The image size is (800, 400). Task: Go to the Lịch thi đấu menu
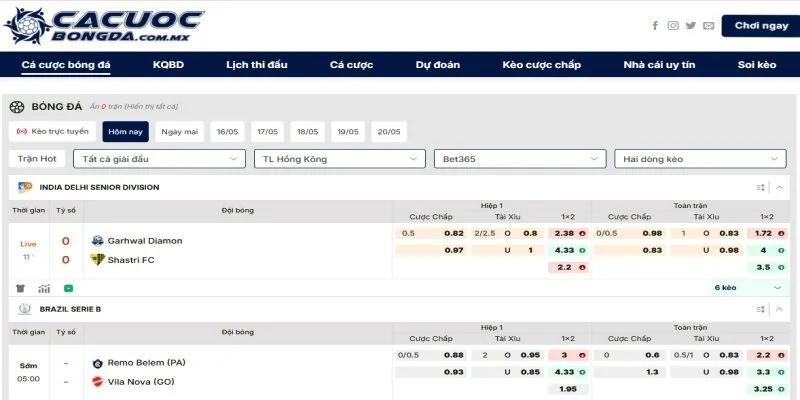point(256,65)
